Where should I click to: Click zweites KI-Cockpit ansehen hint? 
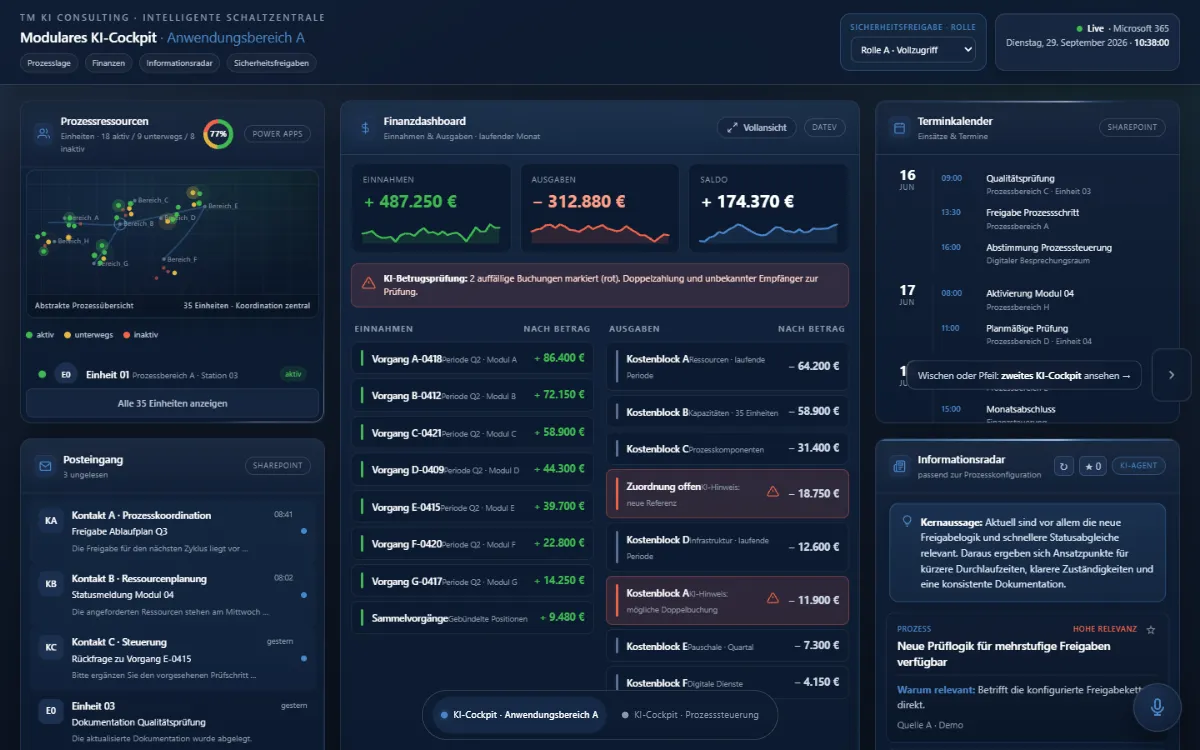(x=1023, y=375)
